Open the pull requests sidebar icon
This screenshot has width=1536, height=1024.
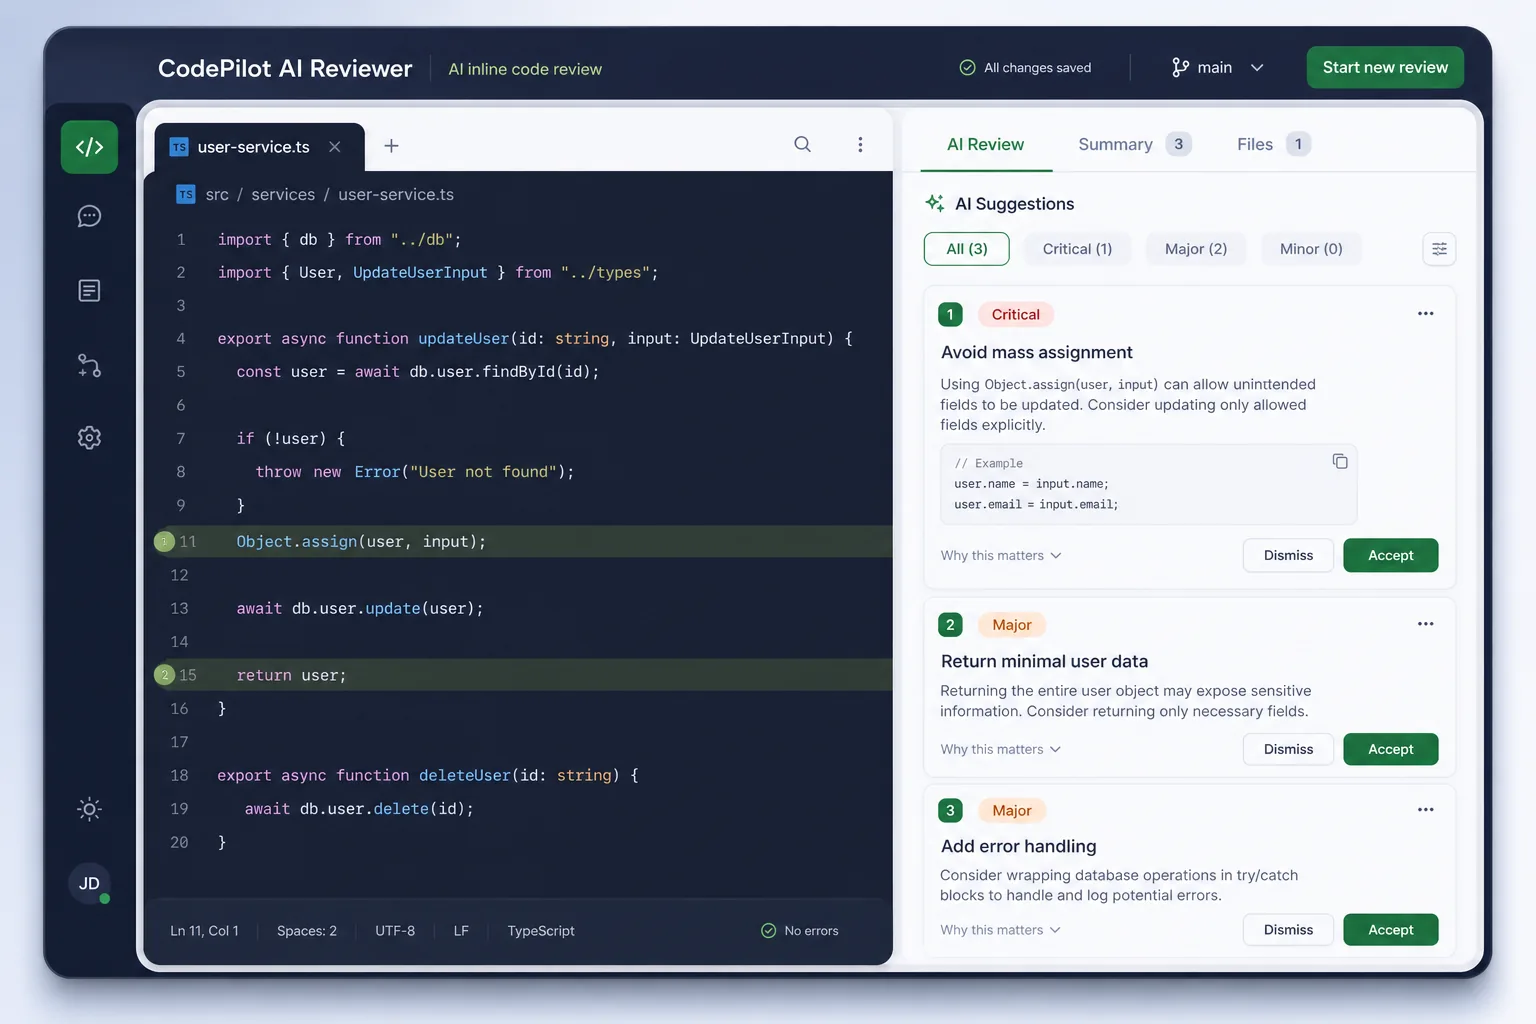pos(89,366)
